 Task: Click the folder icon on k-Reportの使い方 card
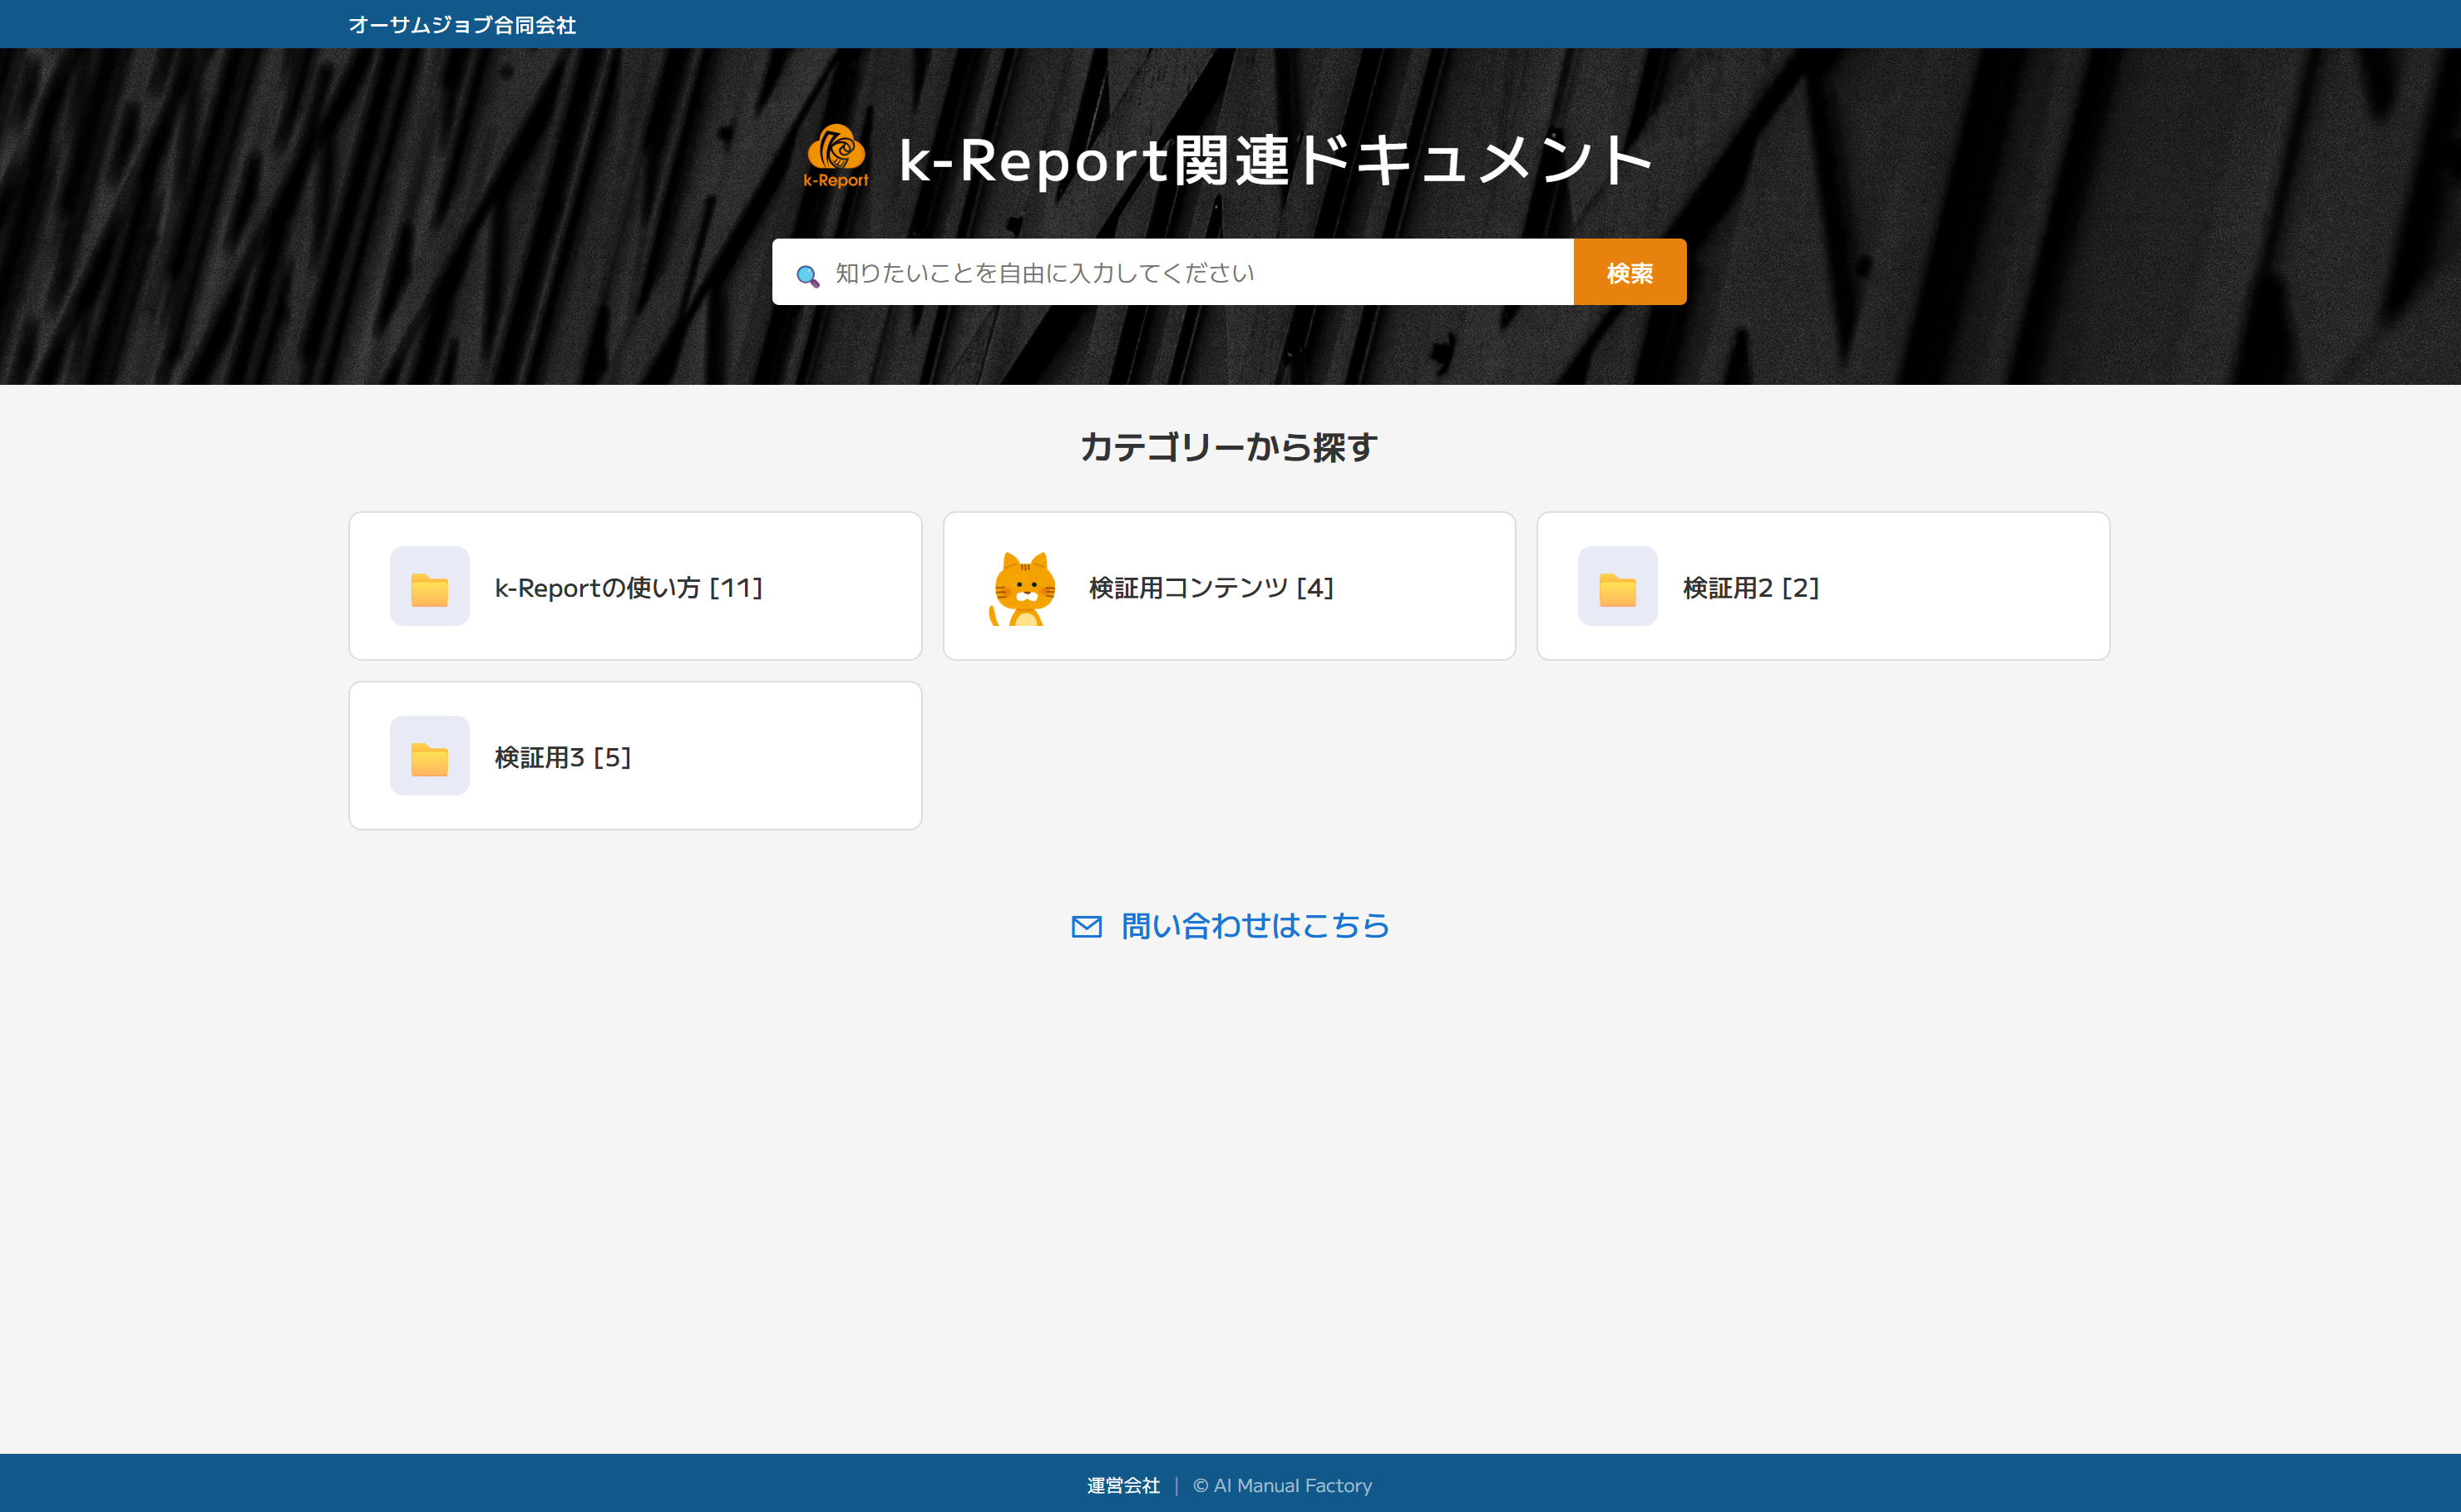coord(429,586)
